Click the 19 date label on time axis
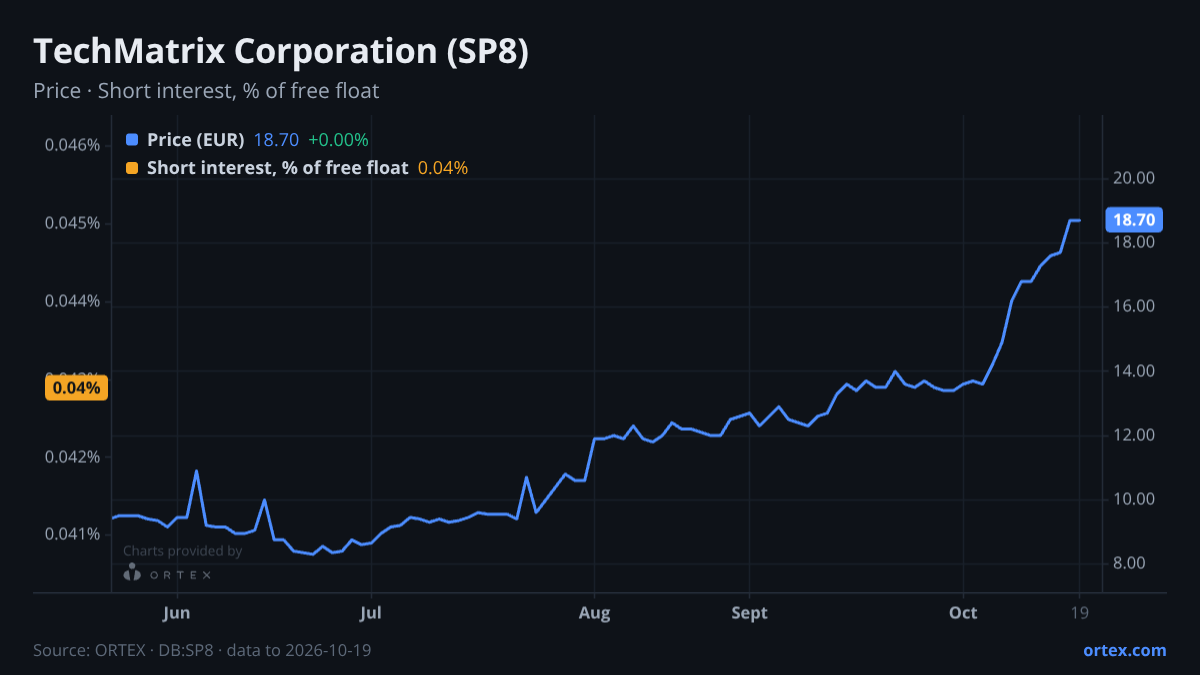 tap(1080, 613)
